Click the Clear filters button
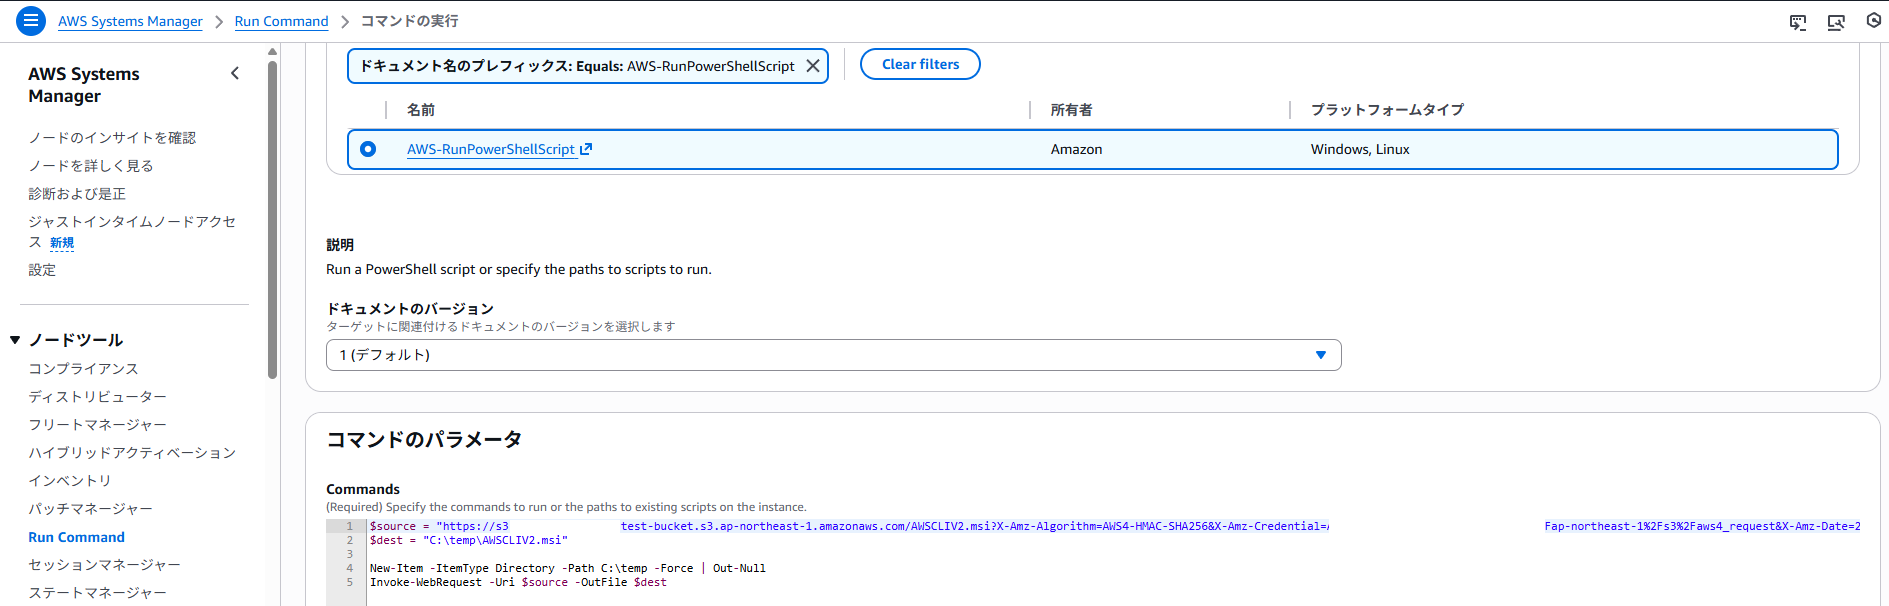This screenshot has height=606, width=1889. [920, 64]
